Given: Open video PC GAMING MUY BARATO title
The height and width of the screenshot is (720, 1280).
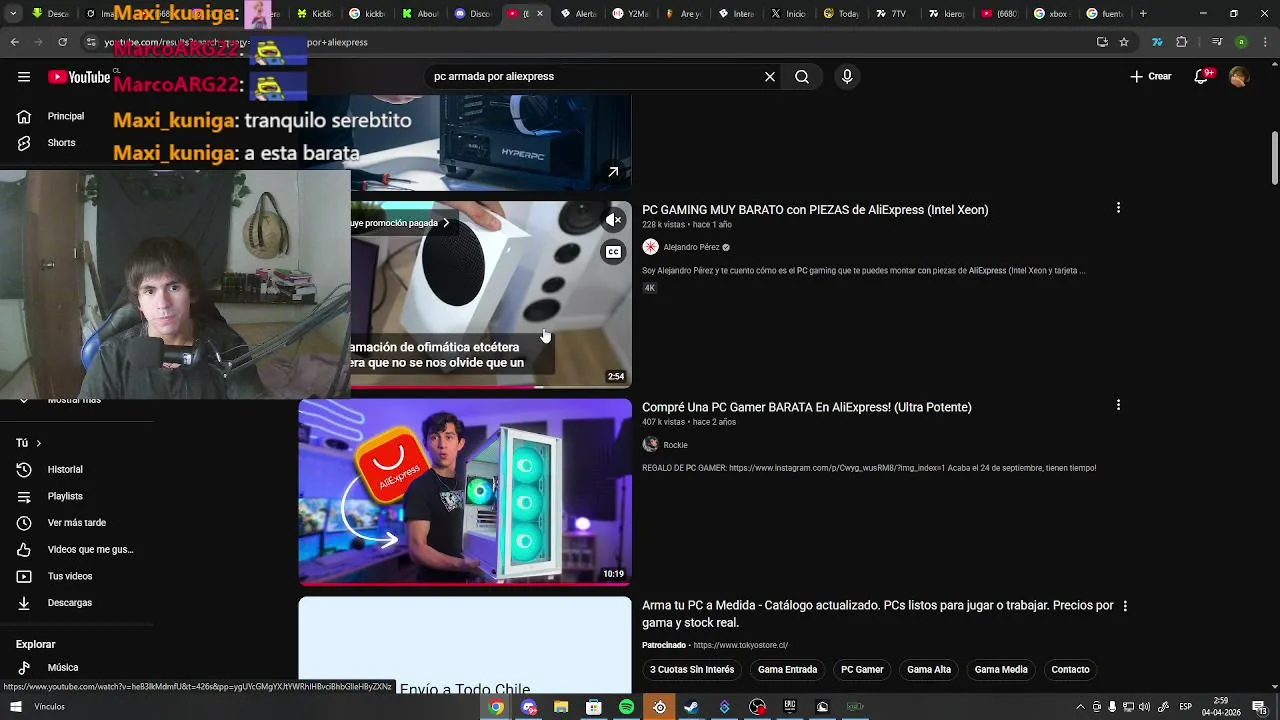Looking at the screenshot, I should (x=815, y=210).
